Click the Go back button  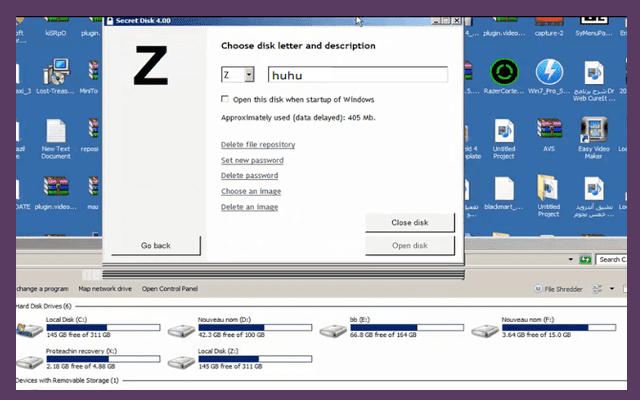[155, 245]
